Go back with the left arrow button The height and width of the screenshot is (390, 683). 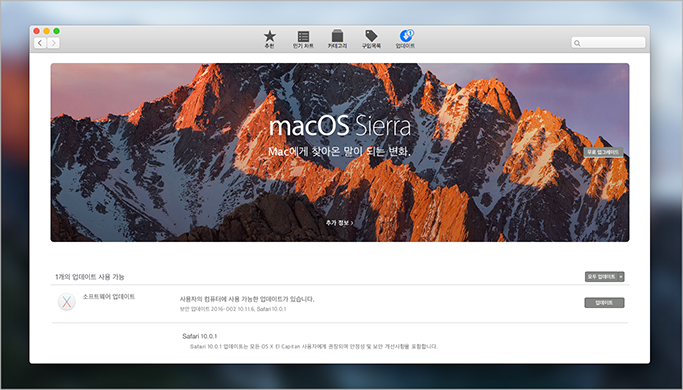(x=40, y=43)
